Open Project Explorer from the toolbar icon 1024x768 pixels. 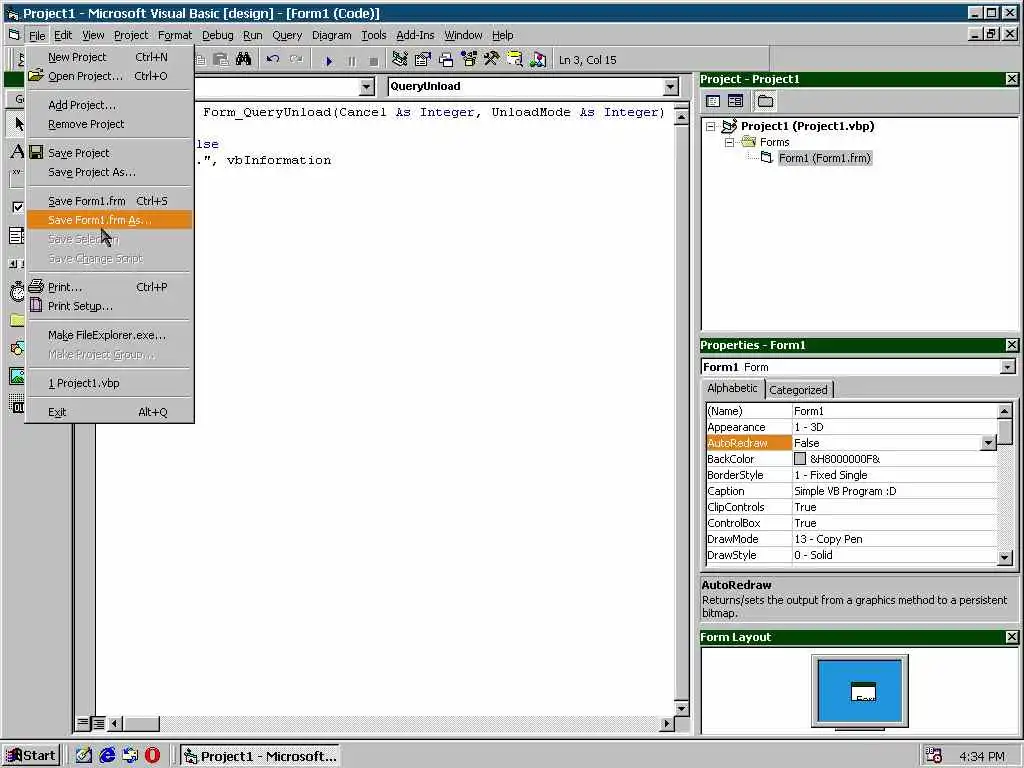coord(400,59)
